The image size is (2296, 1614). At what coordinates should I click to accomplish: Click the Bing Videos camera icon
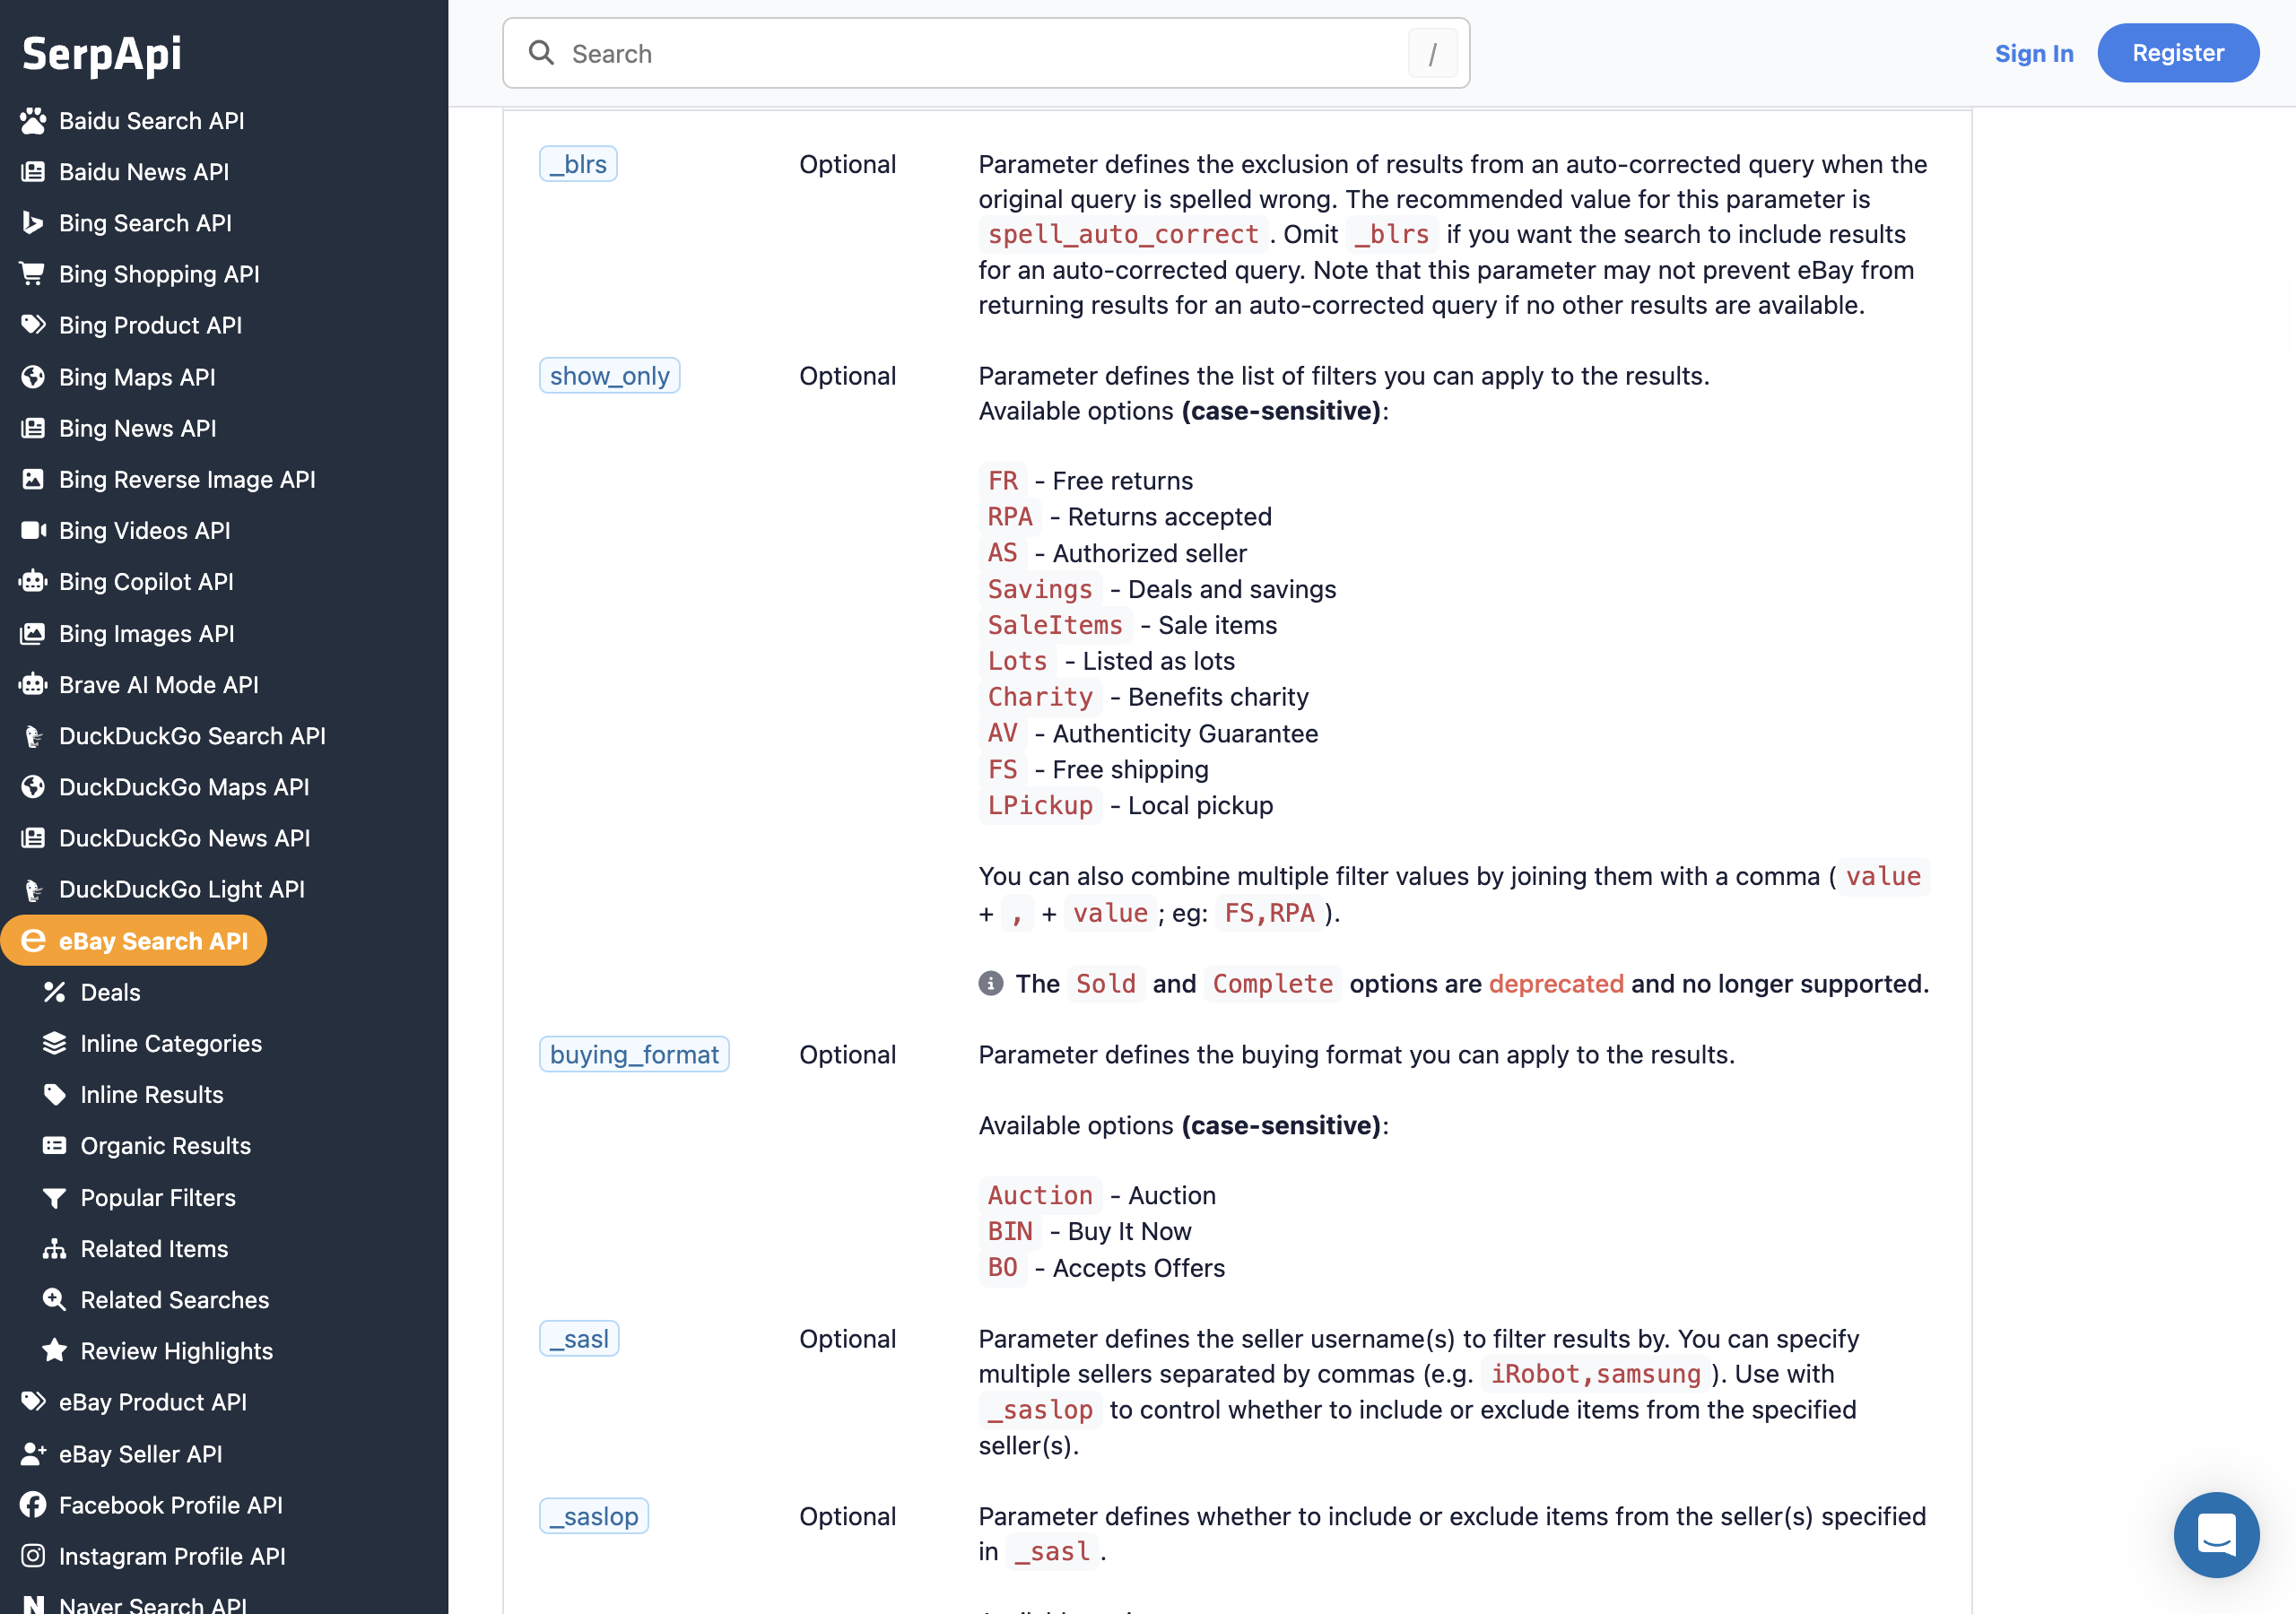[33, 530]
